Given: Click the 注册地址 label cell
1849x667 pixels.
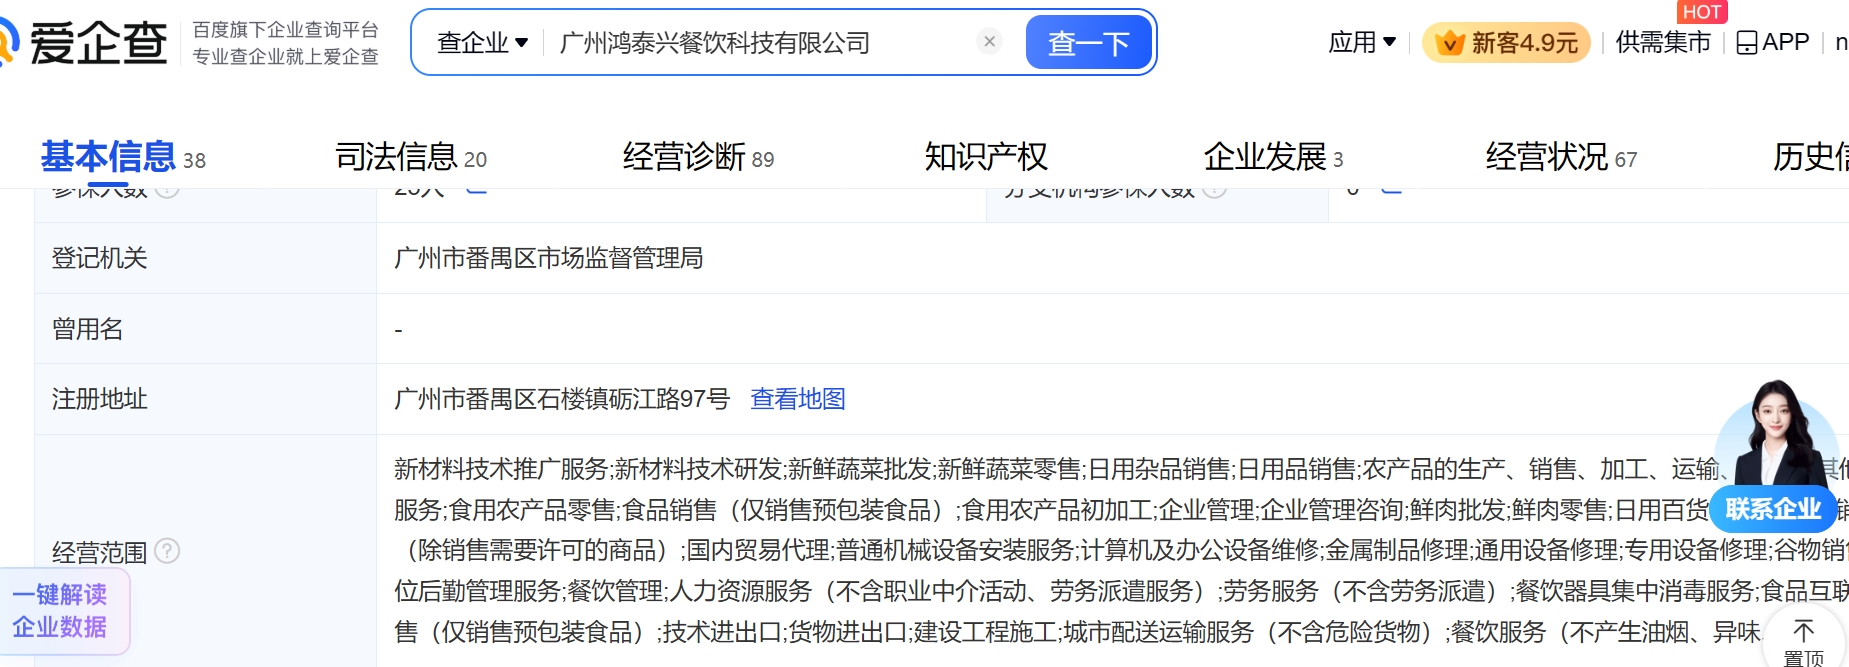Looking at the screenshot, I should coord(205,399).
